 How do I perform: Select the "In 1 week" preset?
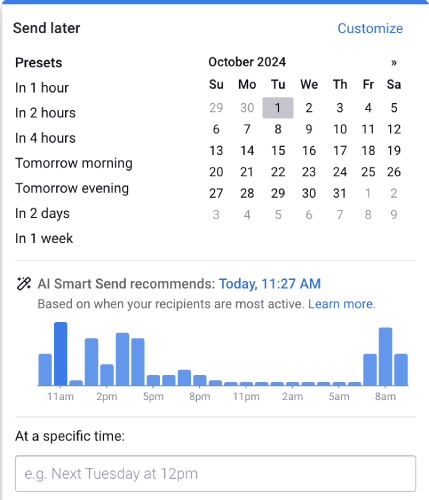coord(44,238)
